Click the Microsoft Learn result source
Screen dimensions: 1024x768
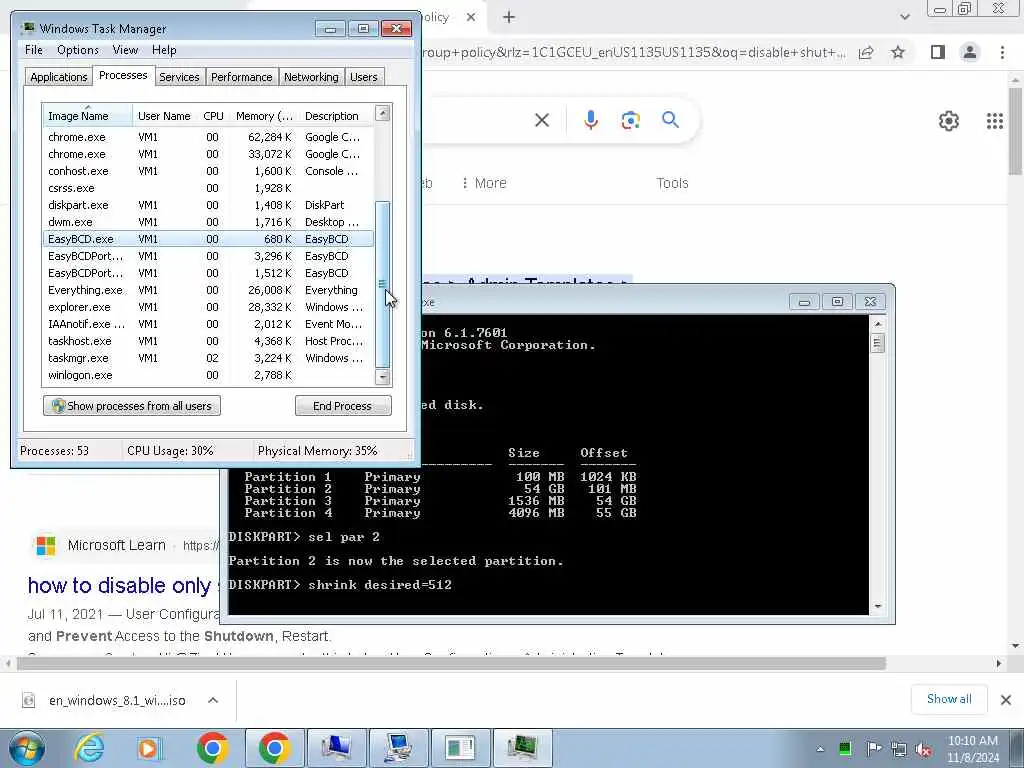click(116, 545)
